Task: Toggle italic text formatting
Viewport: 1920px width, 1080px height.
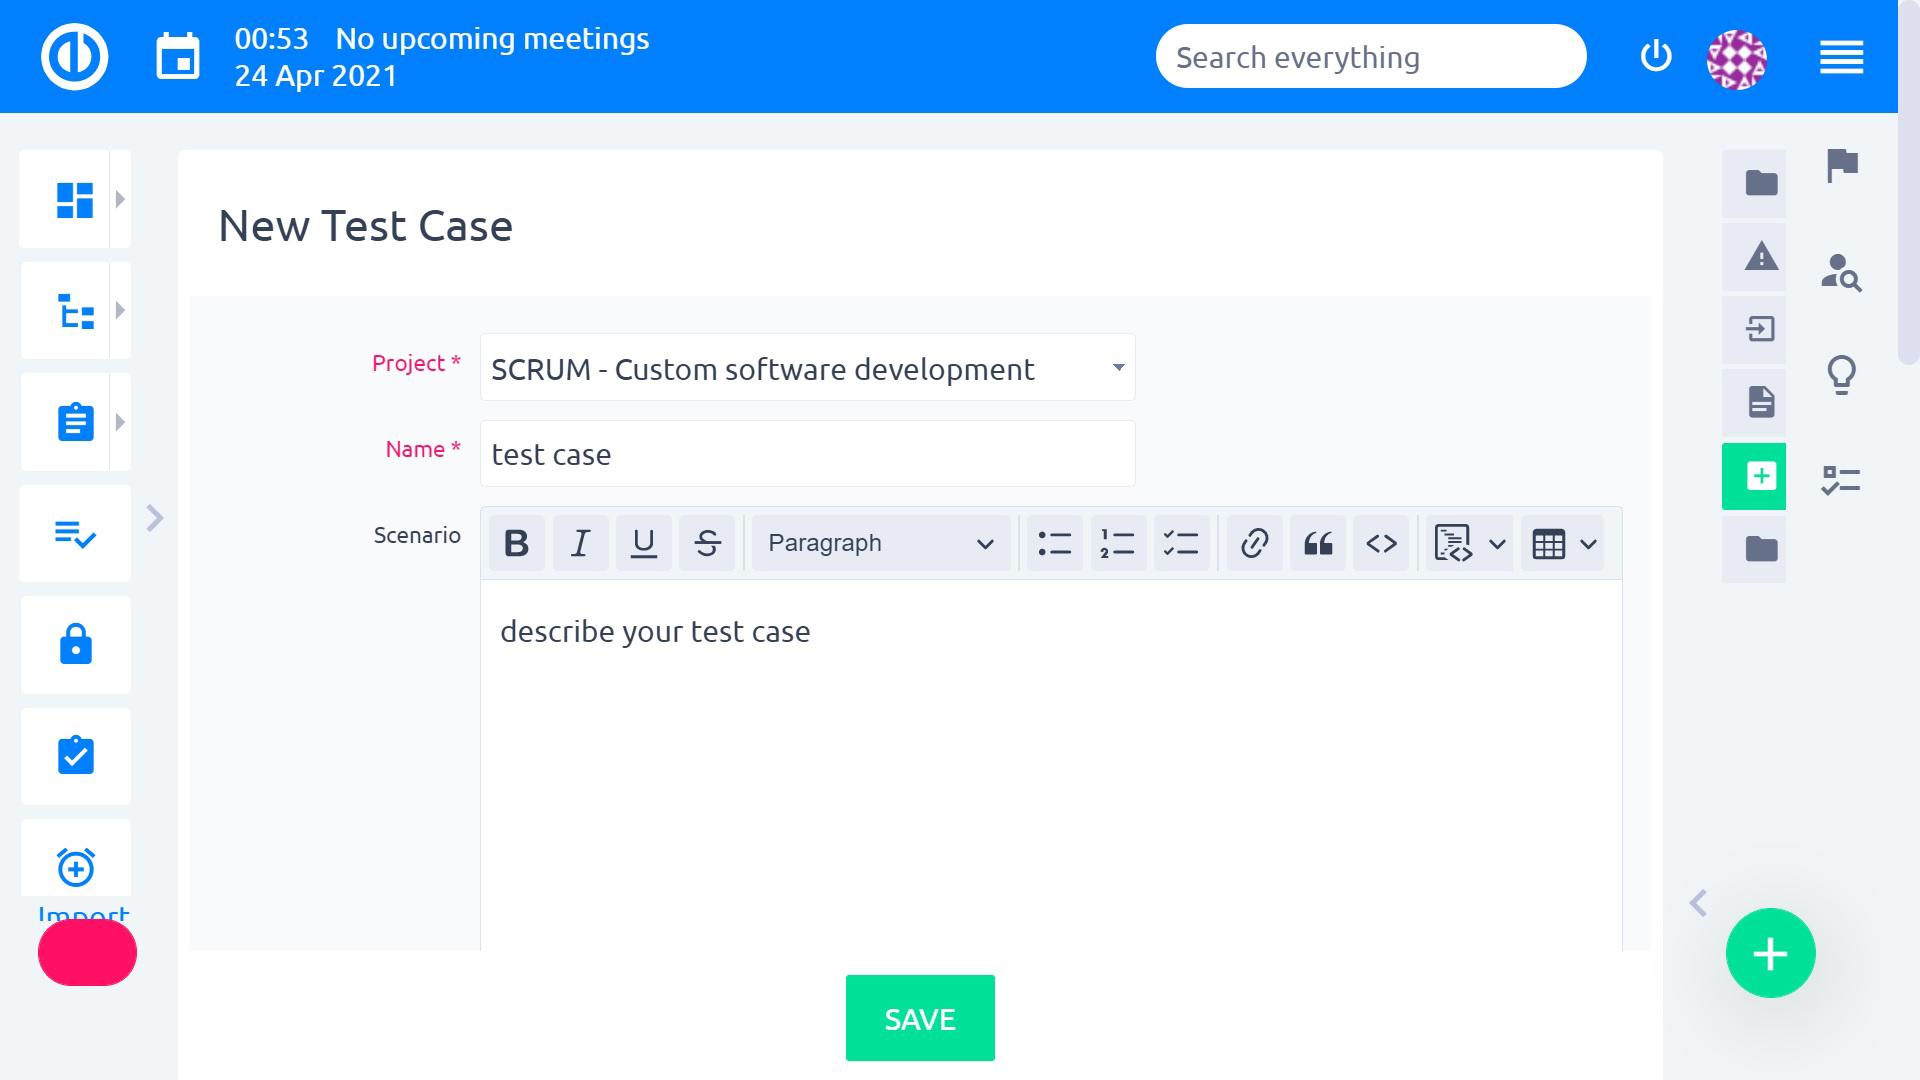Action: (580, 543)
